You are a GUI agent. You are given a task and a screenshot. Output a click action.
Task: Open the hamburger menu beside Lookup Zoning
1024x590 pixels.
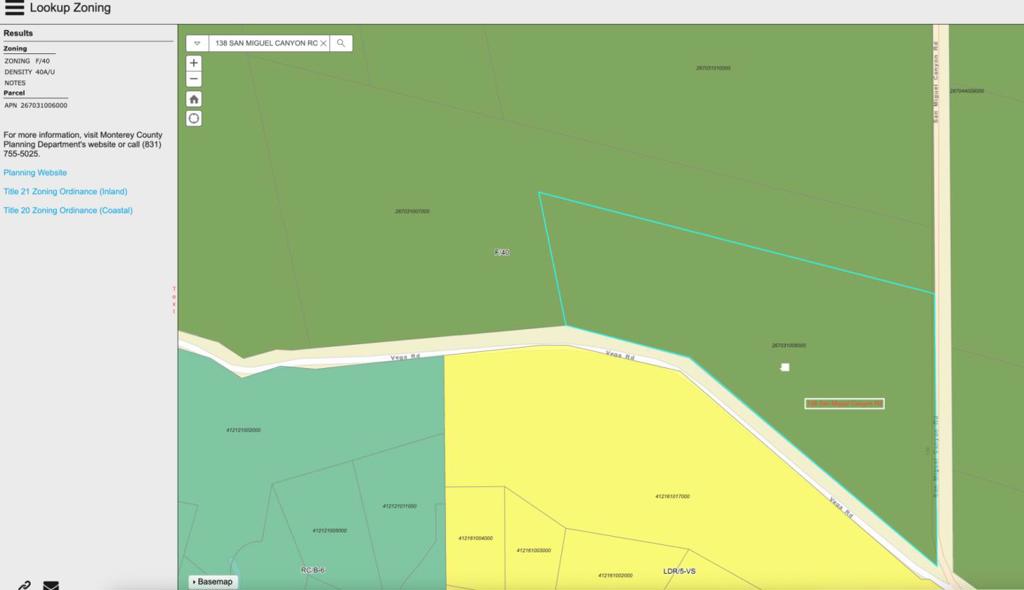click(14, 8)
